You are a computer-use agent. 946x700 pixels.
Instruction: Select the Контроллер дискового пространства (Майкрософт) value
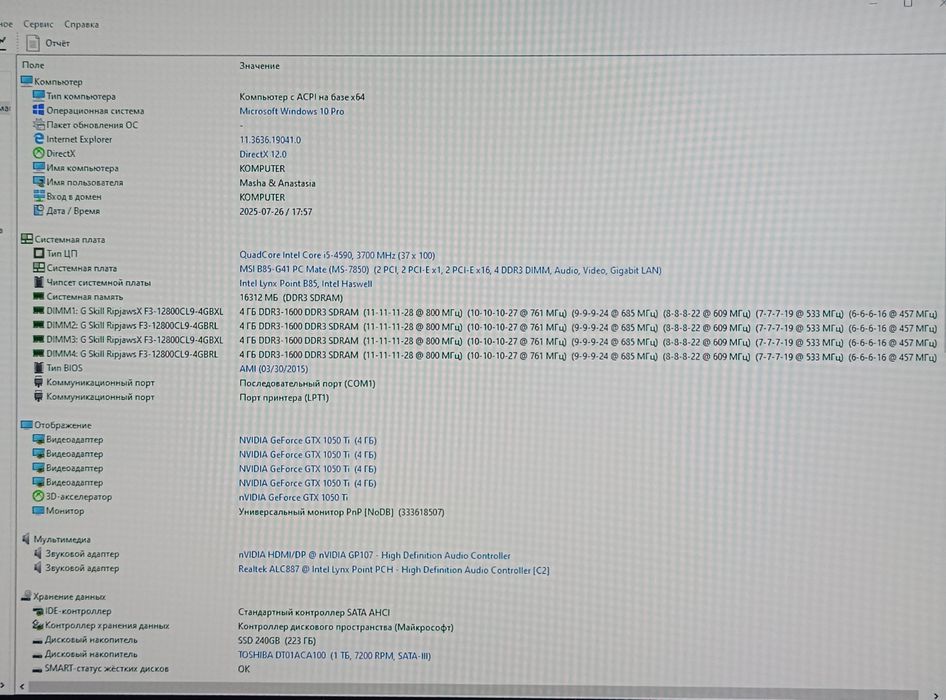coord(346,627)
